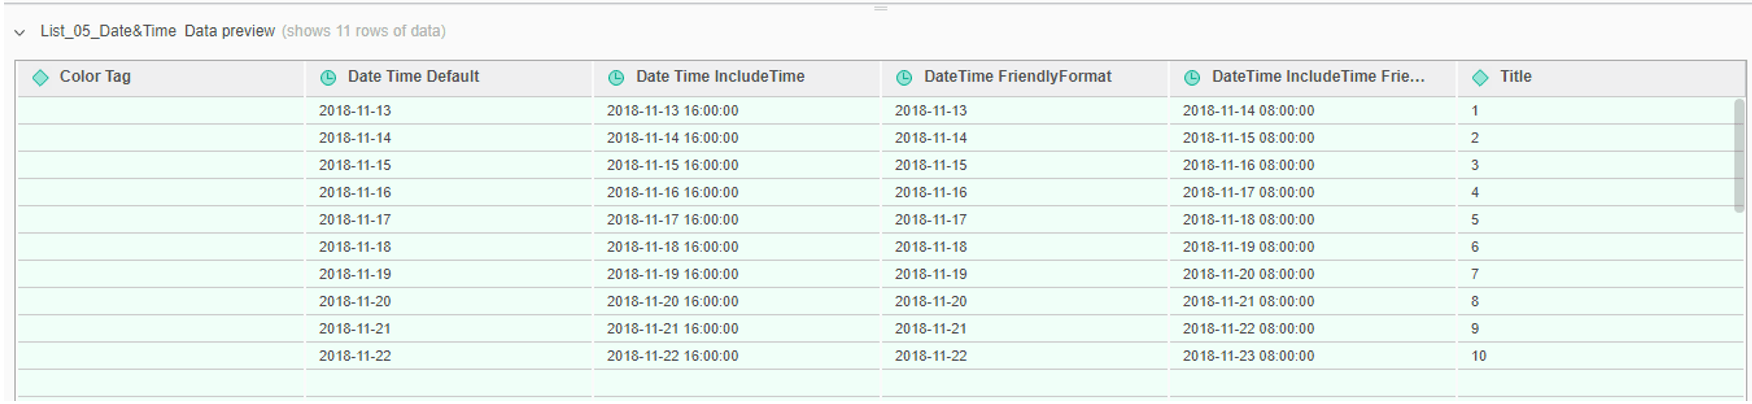
Task: Click cell 2018-11-17 16:00:00 in IncludeTime column
Action: [x=672, y=220]
